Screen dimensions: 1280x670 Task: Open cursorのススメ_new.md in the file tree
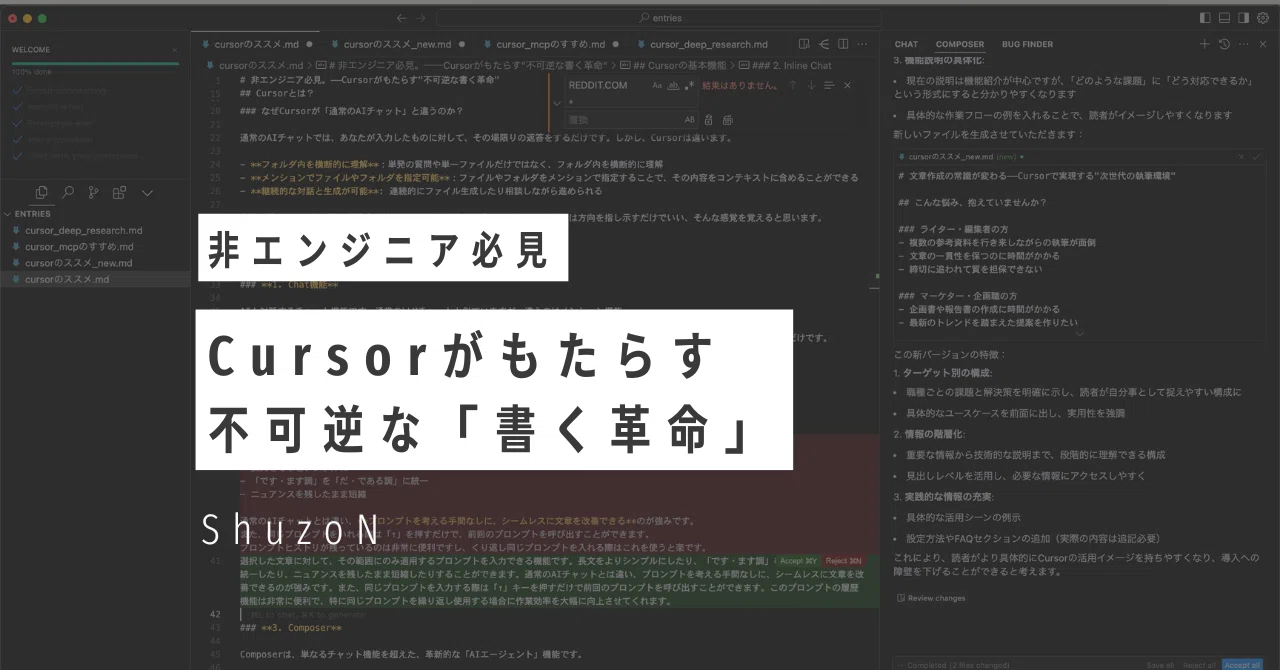point(95,263)
